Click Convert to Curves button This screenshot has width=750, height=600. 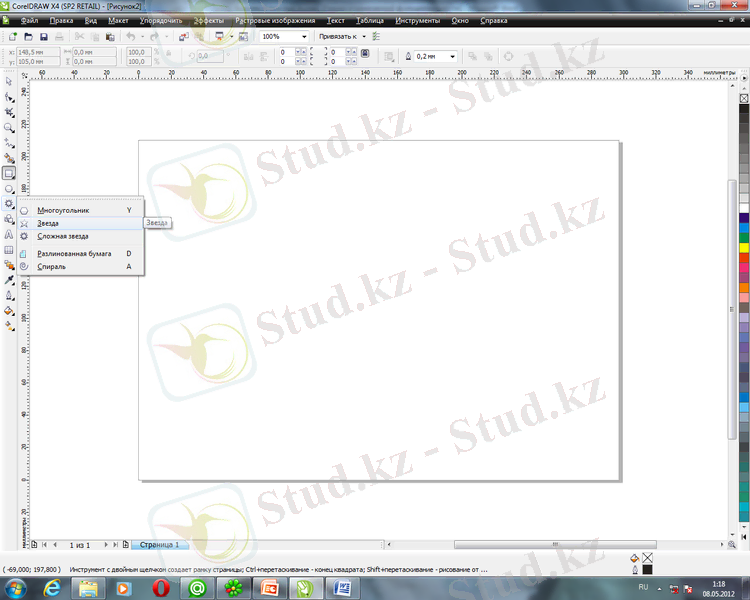coord(508,56)
